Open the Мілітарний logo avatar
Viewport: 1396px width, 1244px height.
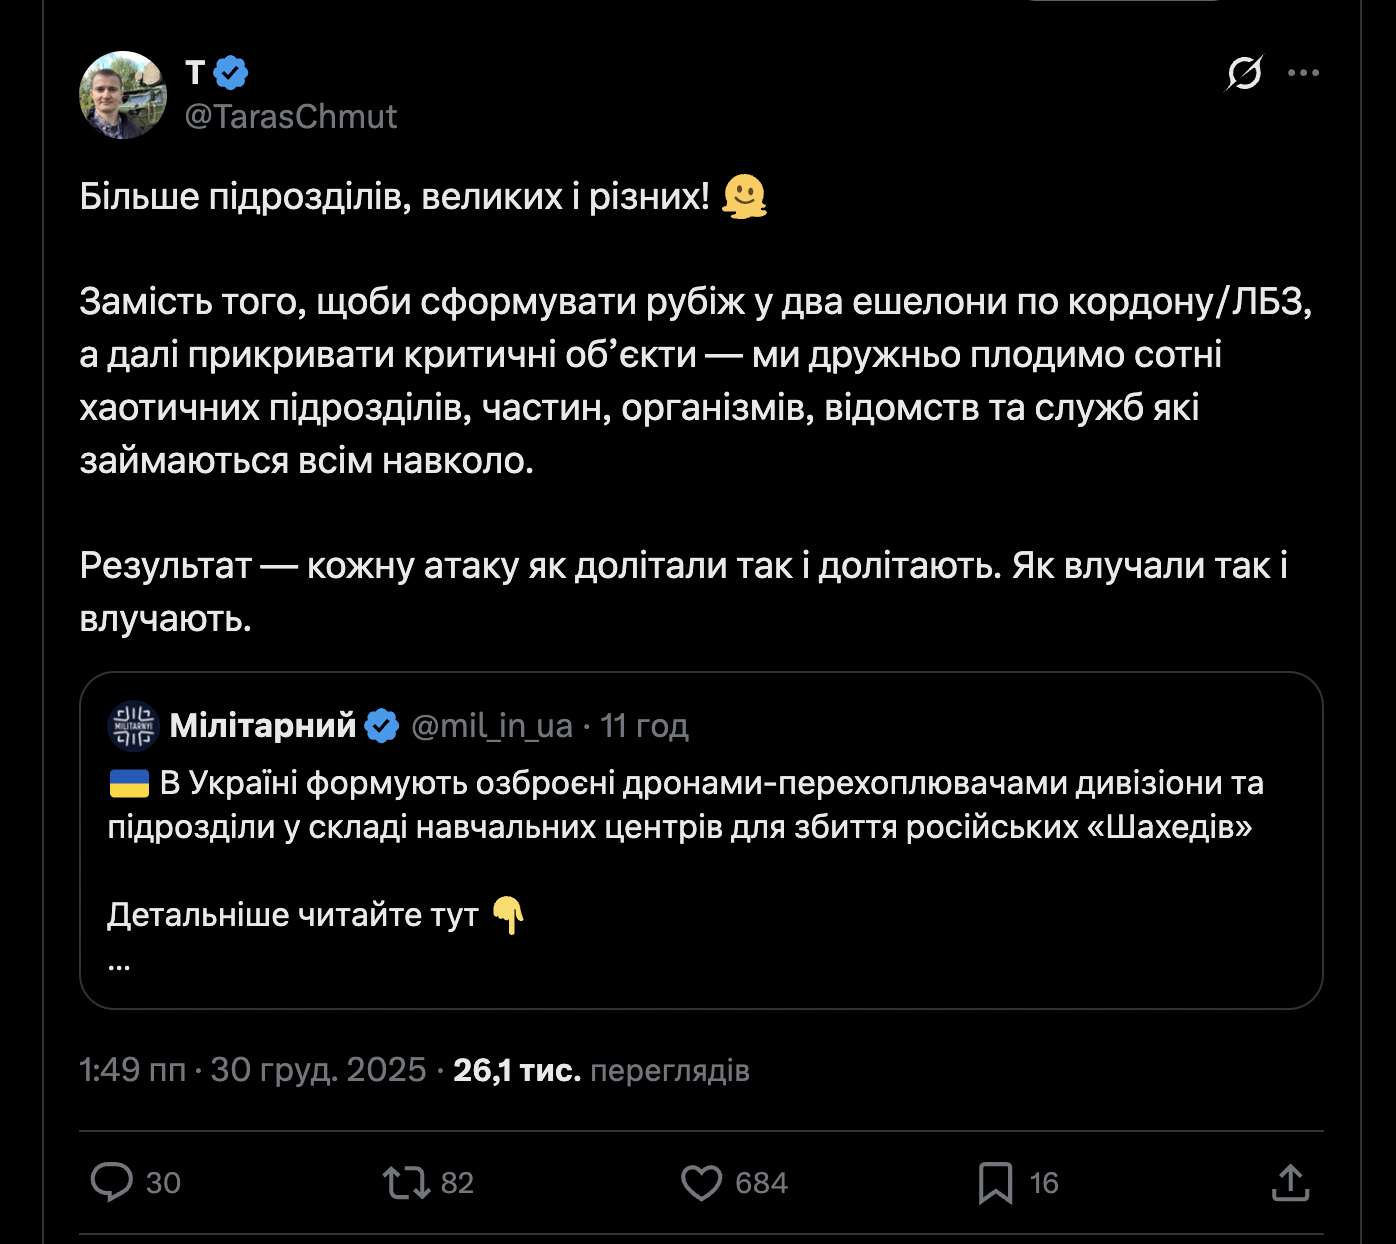133,725
